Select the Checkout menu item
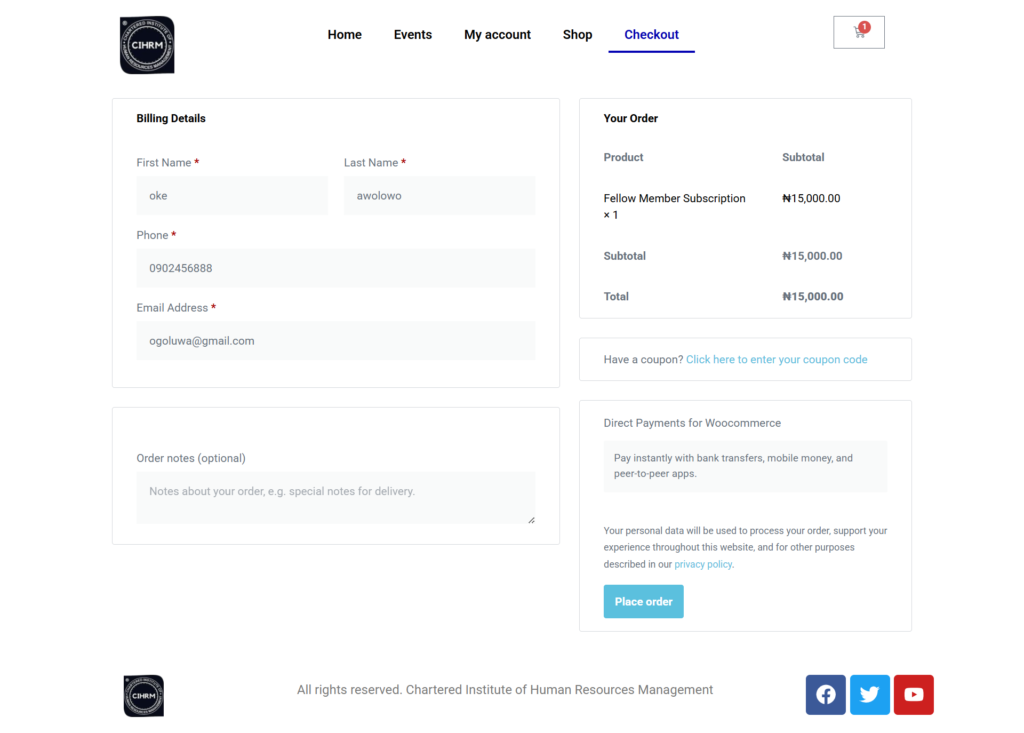This screenshot has height=733, width=1024. click(651, 34)
